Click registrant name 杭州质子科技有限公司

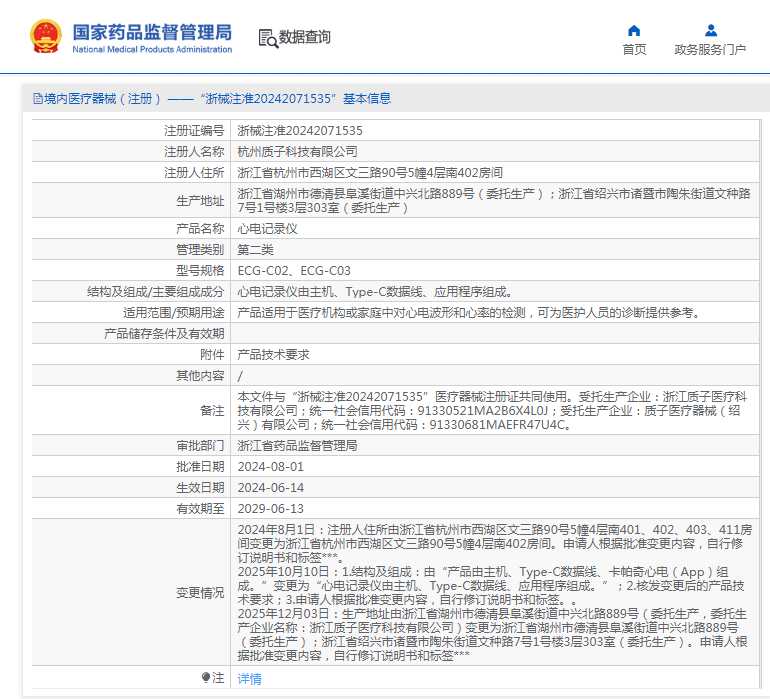click(x=297, y=151)
